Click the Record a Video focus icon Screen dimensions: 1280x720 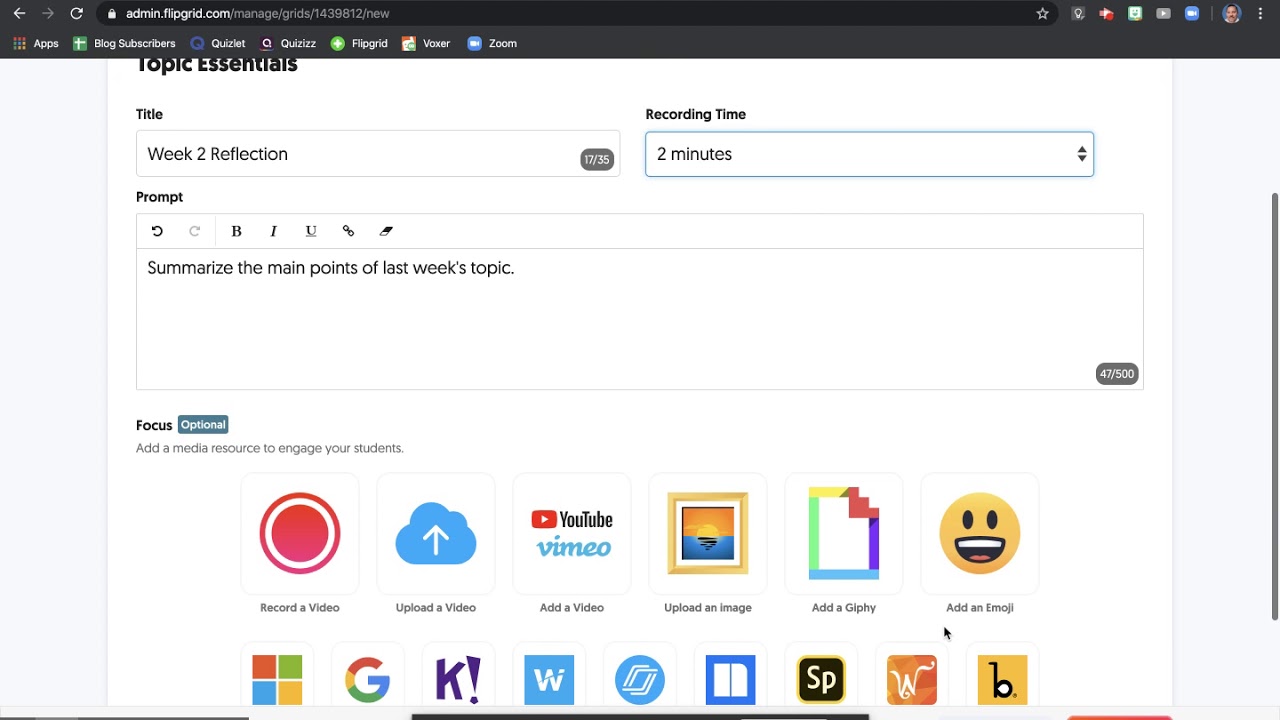click(x=300, y=534)
